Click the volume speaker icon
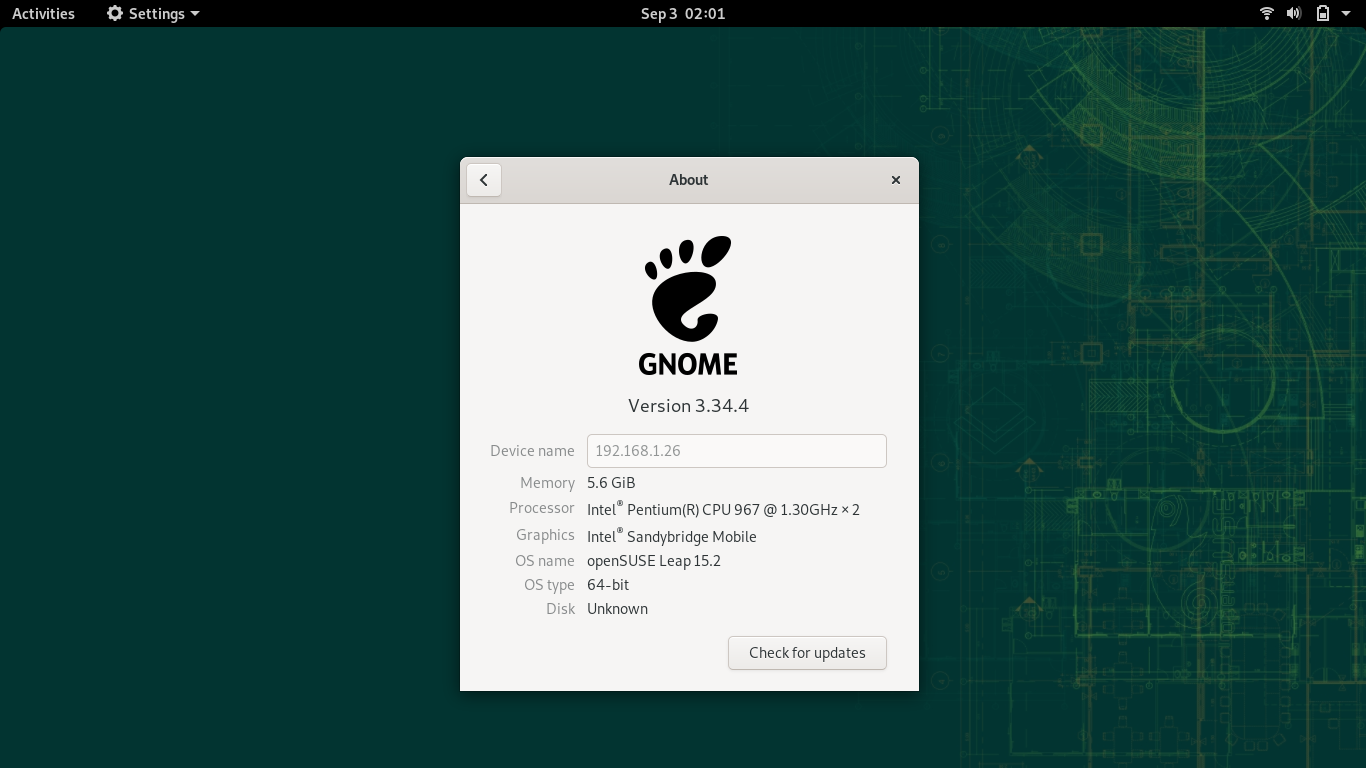1366x768 pixels. (x=1294, y=13)
